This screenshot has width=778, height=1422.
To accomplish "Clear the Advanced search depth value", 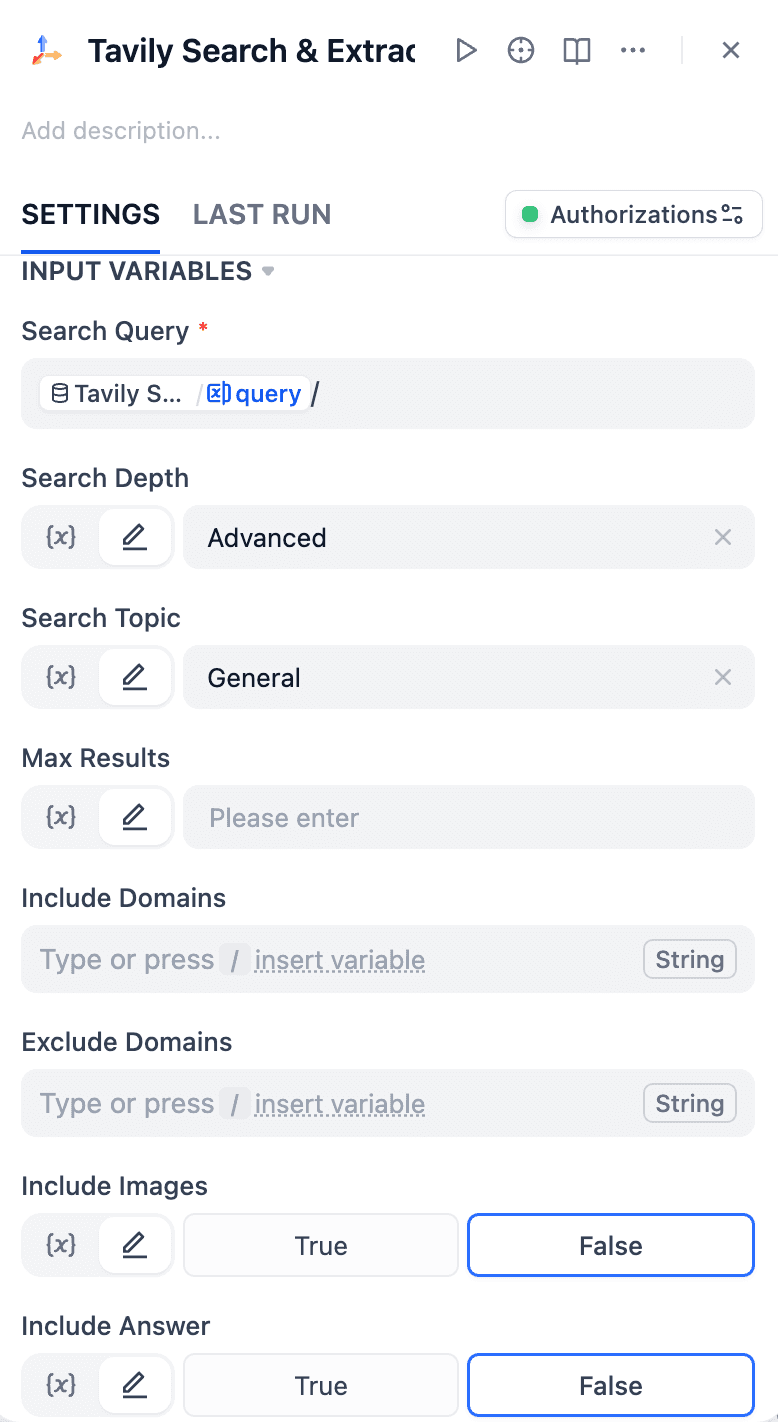I will coord(723,538).
